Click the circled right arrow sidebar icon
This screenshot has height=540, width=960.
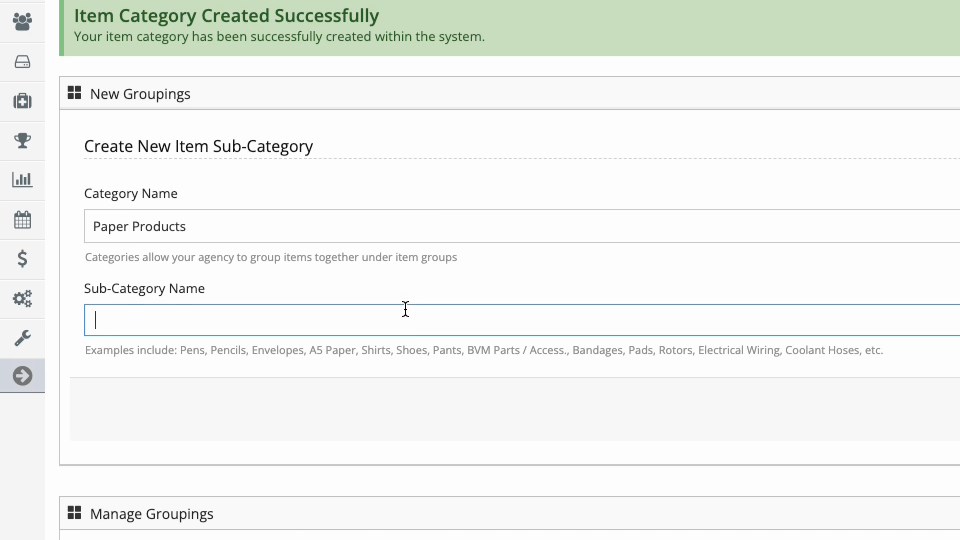click(22, 376)
